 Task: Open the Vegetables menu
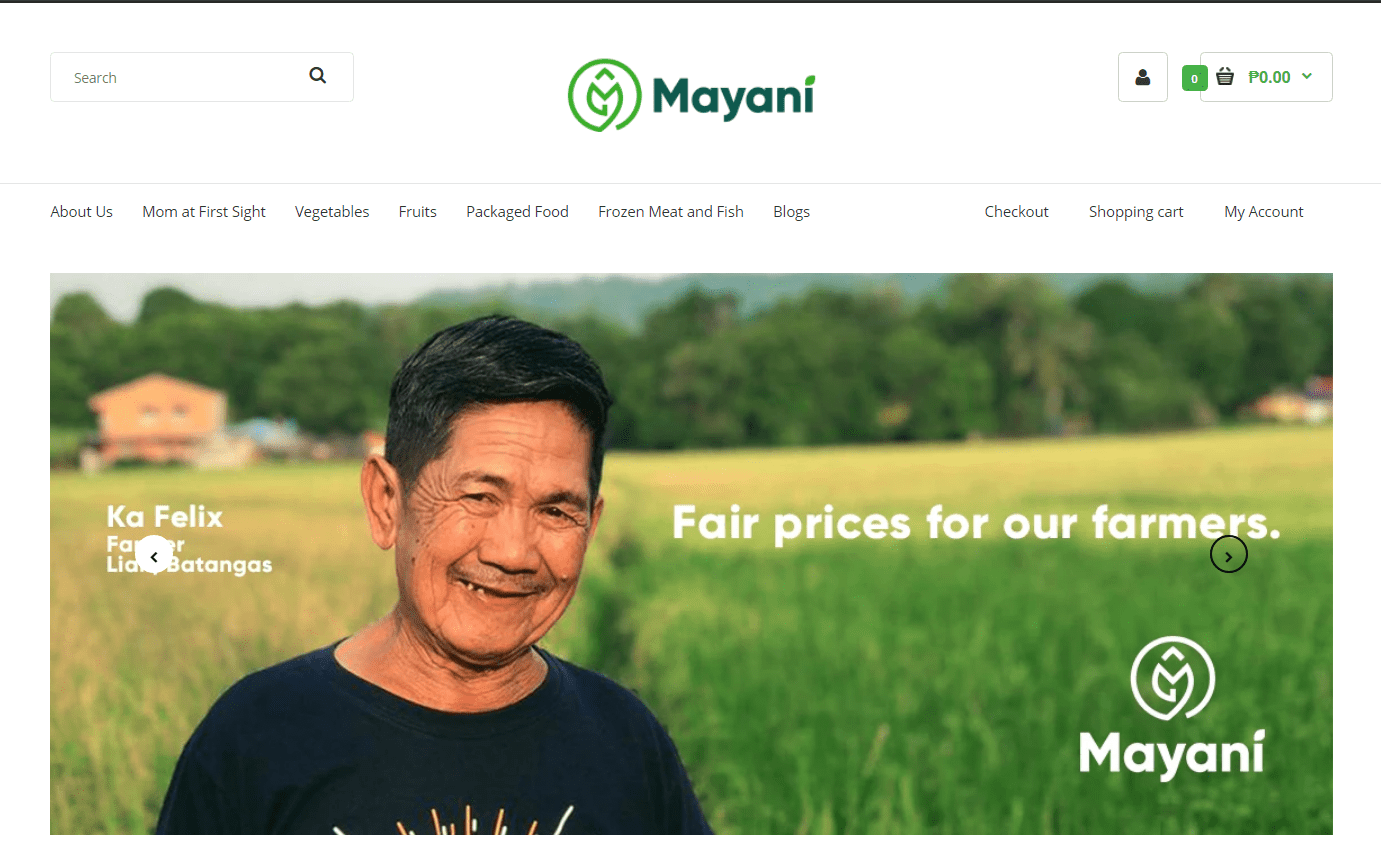click(332, 212)
